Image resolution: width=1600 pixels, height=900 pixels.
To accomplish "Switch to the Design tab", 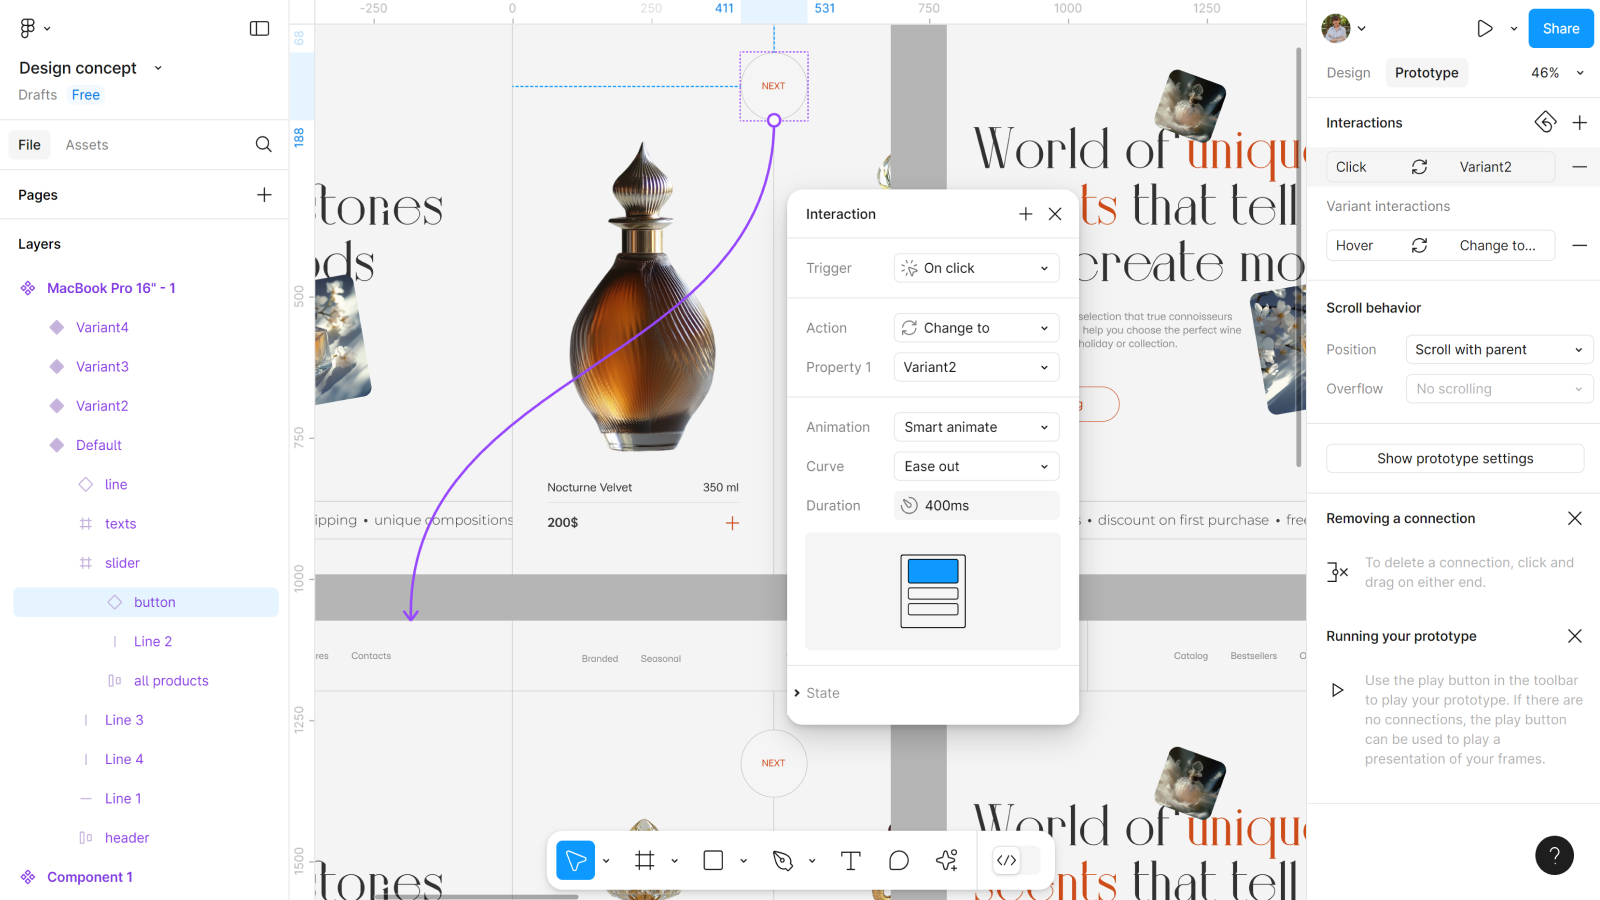I will [1348, 73].
